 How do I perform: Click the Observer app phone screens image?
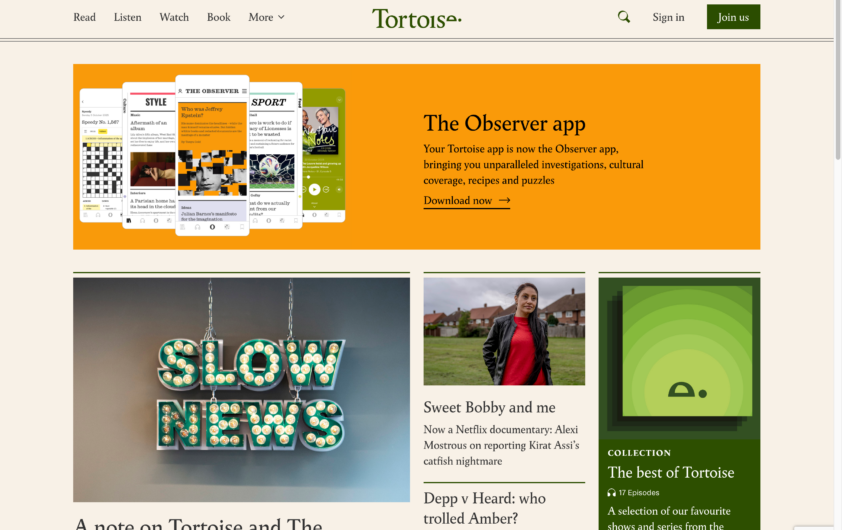(x=212, y=156)
